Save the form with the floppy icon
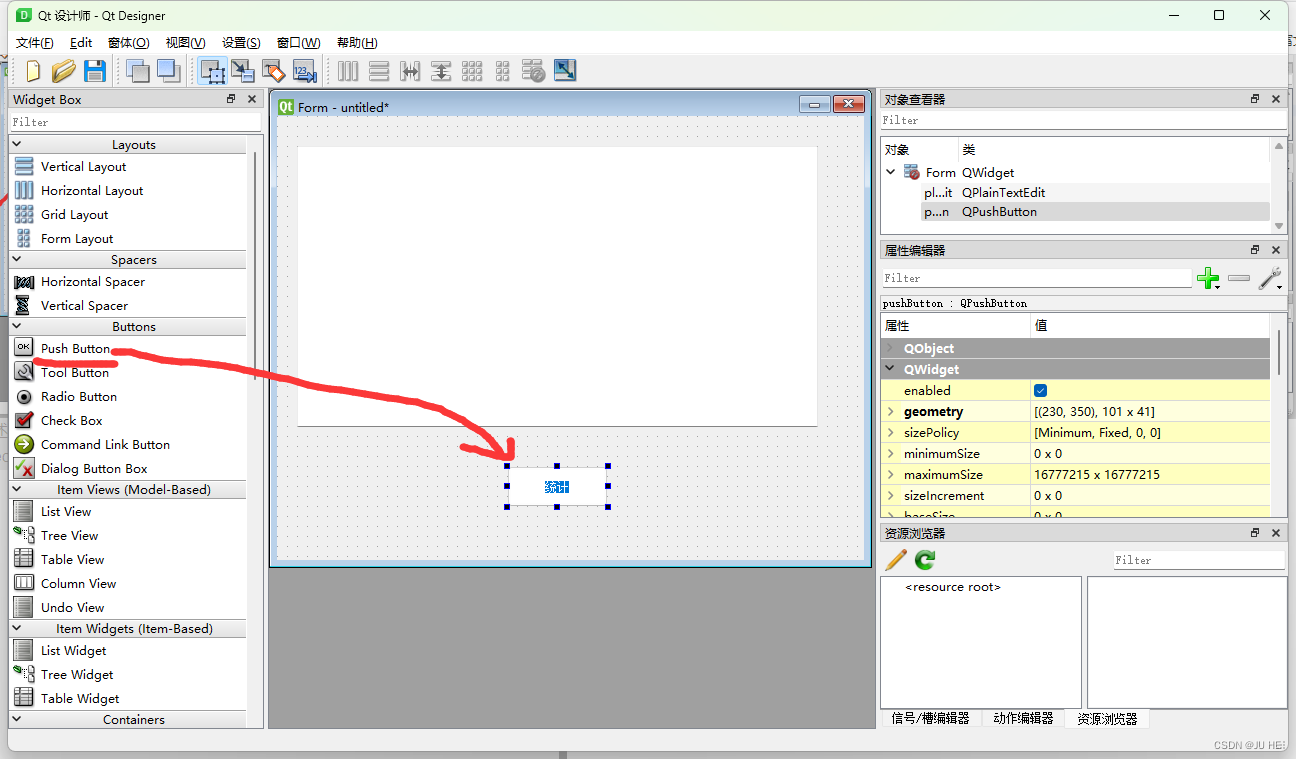This screenshot has height=759, width=1296. pyautogui.click(x=94, y=70)
